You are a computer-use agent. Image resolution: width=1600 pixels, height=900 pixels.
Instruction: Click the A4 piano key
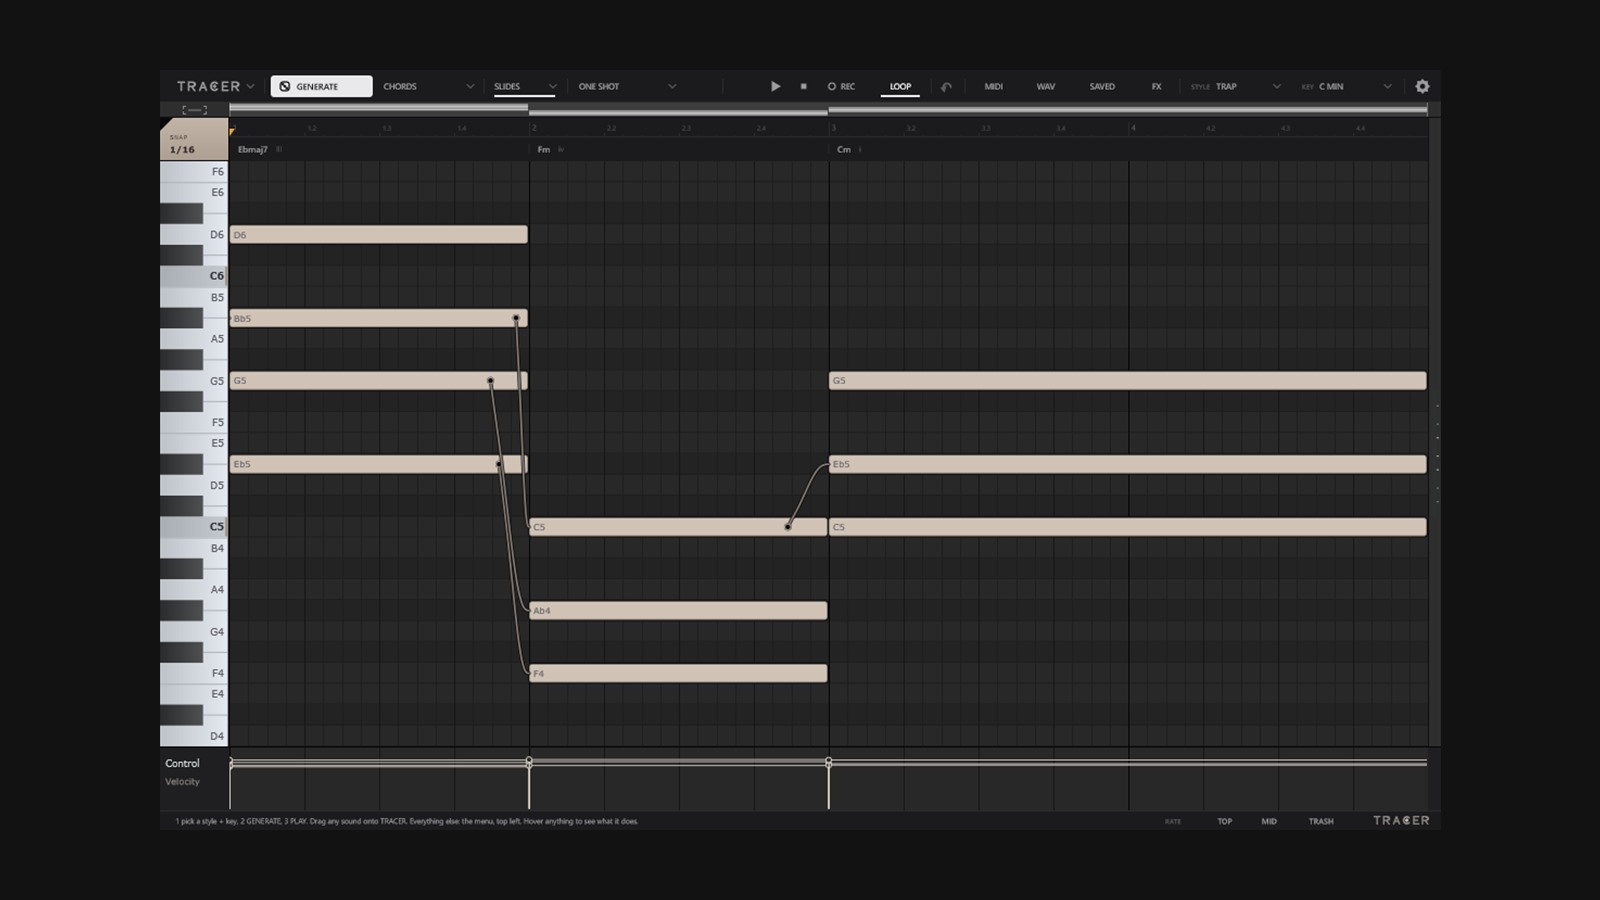point(194,590)
